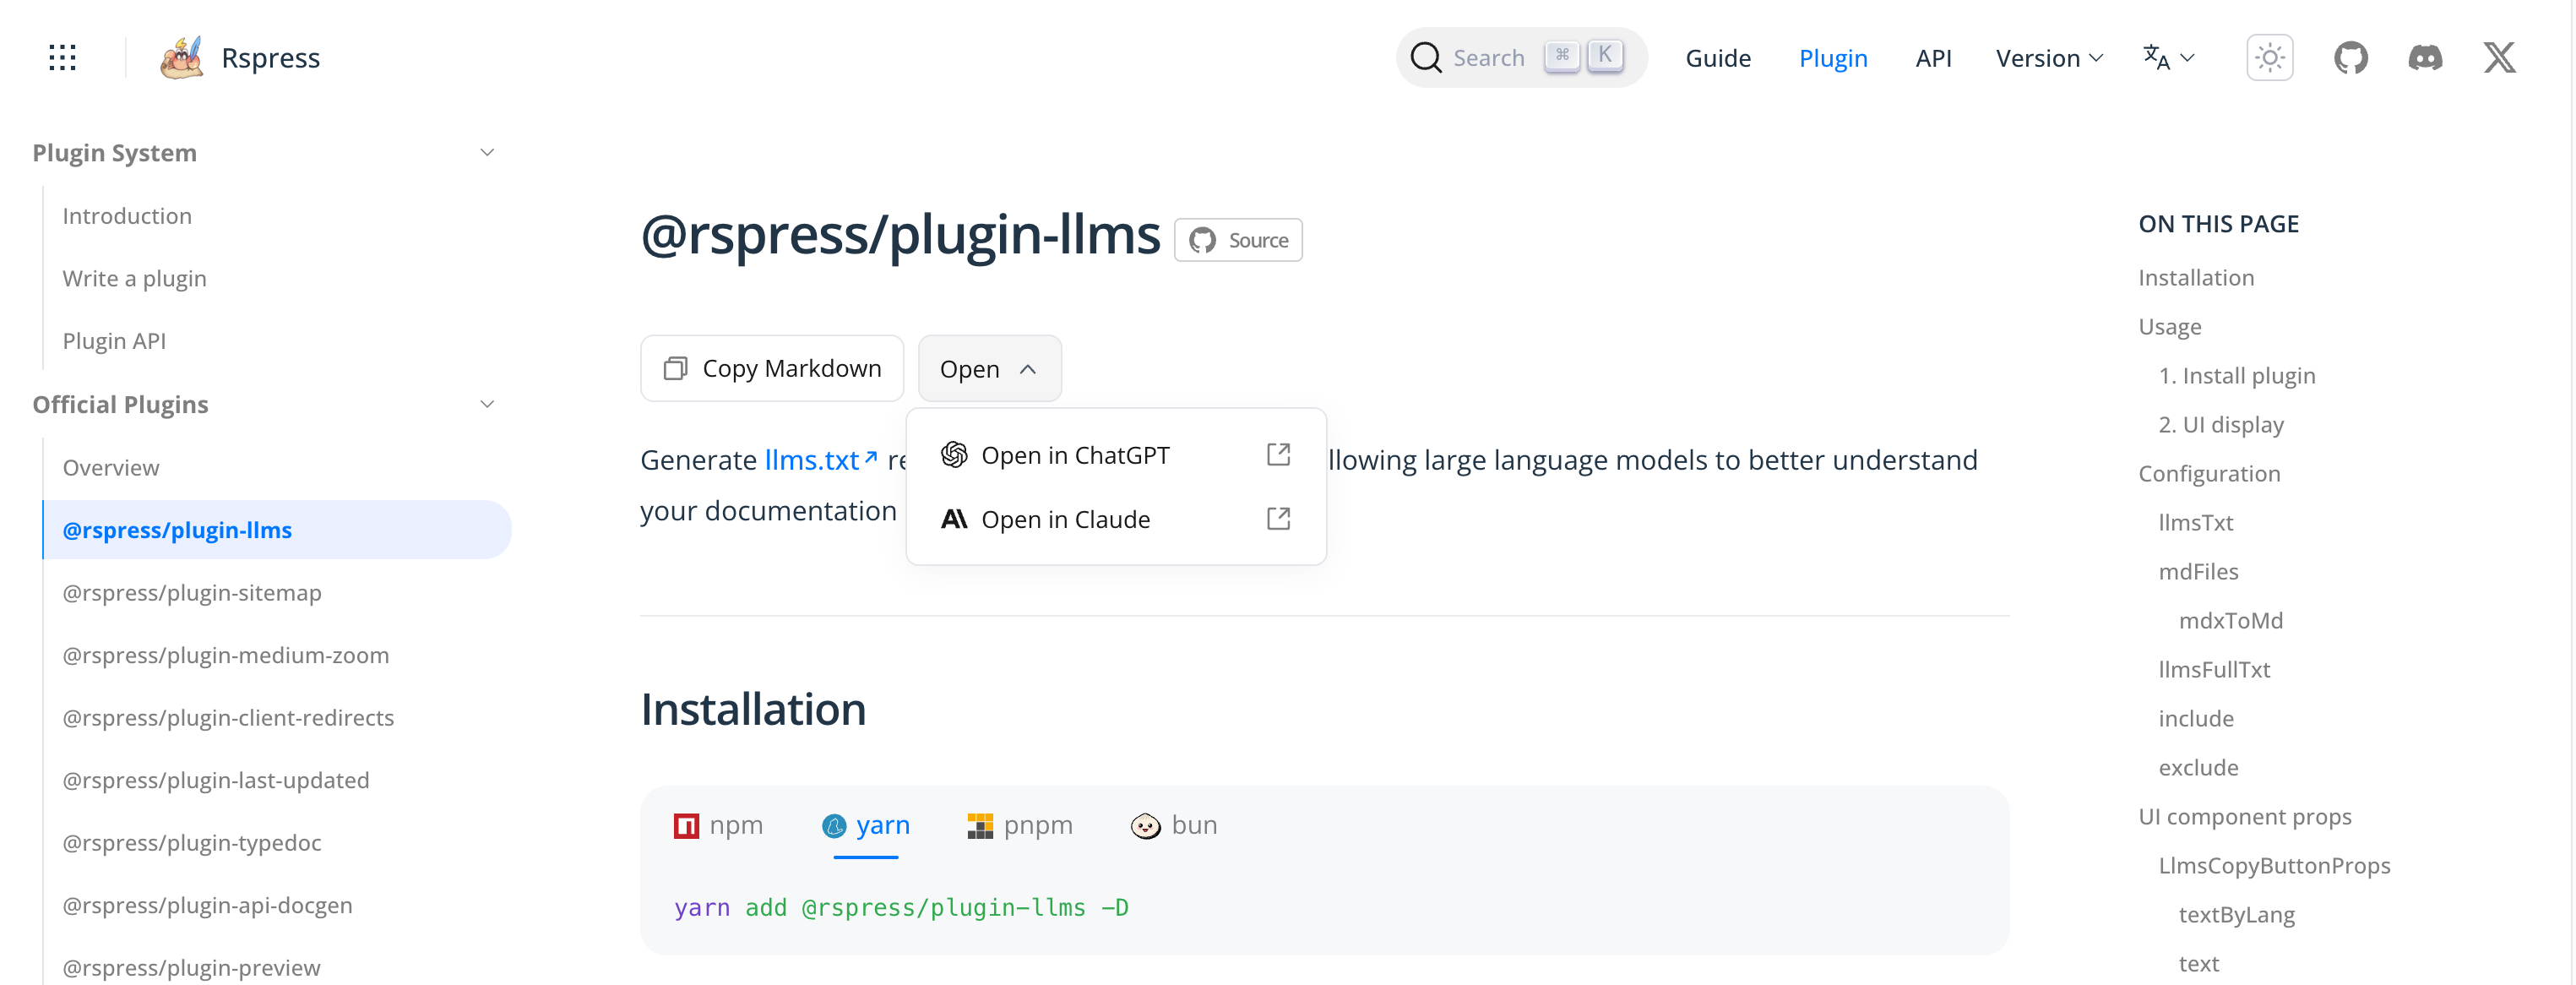The image size is (2576, 985).
Task: Select Open in Claude menu item
Action: pyautogui.click(x=1065, y=520)
